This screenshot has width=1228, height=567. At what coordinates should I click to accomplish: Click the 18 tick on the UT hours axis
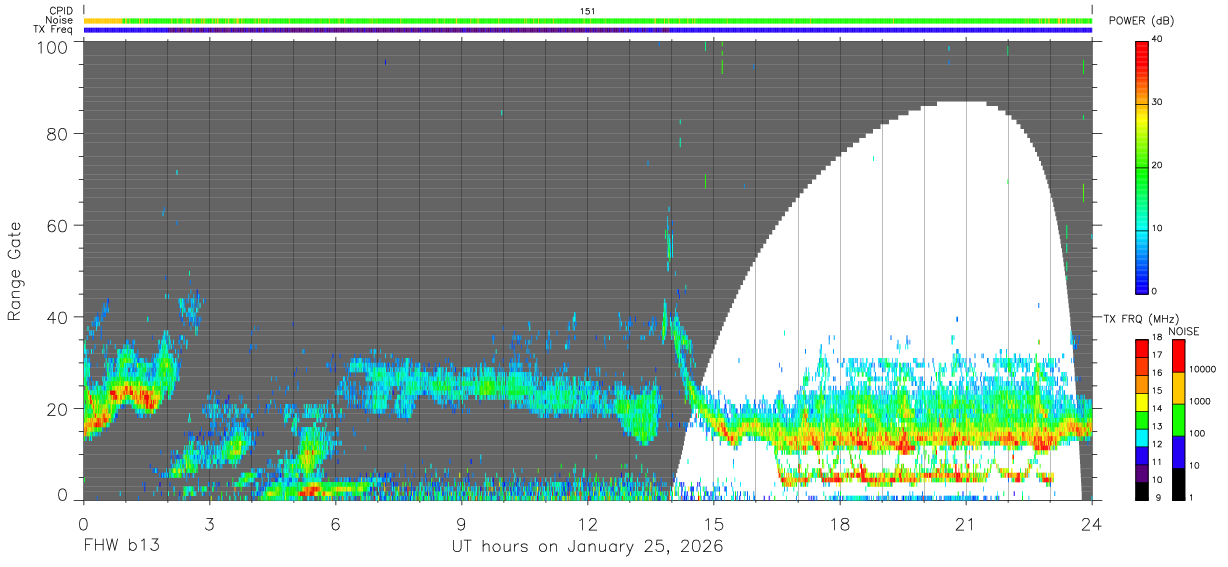click(840, 524)
